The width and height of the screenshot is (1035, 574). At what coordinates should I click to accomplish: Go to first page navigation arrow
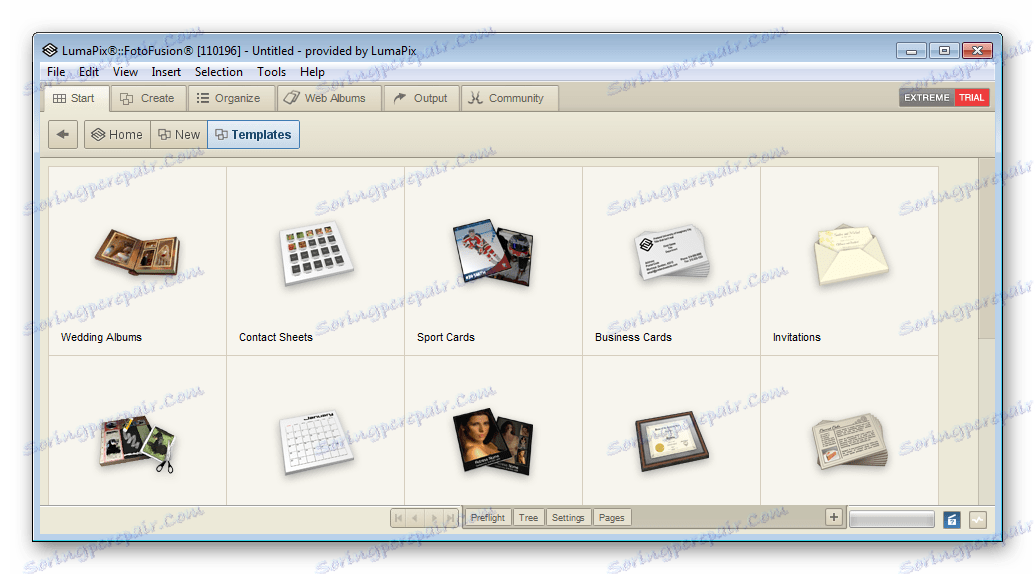[399, 518]
